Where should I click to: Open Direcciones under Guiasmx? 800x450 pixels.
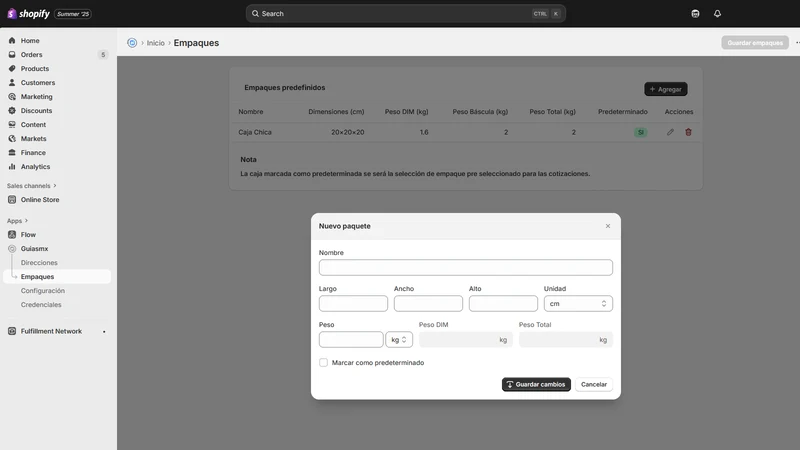point(39,263)
